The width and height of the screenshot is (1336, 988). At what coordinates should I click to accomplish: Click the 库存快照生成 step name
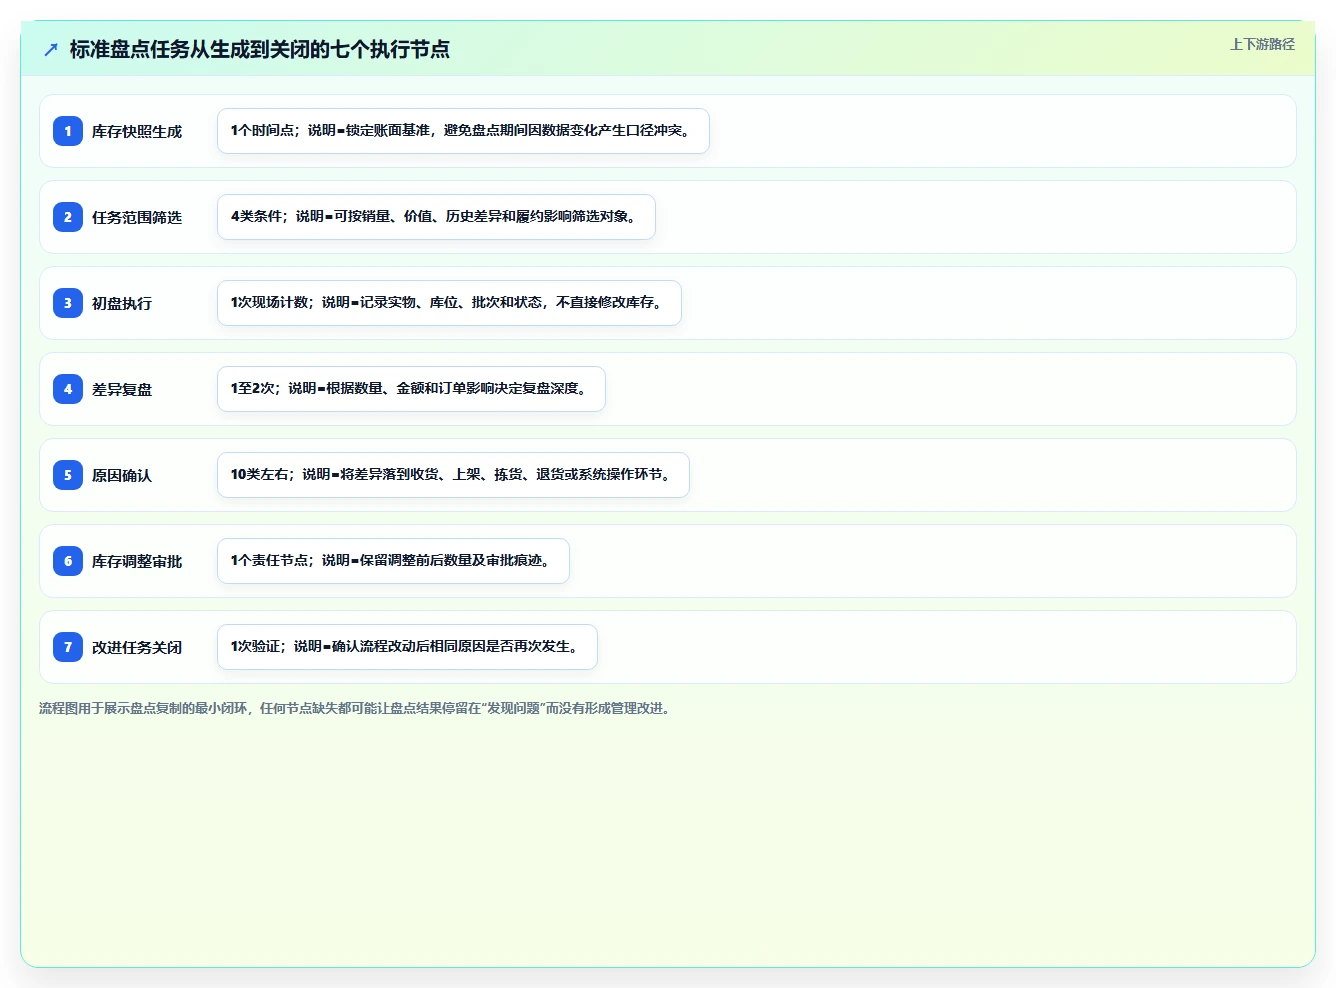137,131
